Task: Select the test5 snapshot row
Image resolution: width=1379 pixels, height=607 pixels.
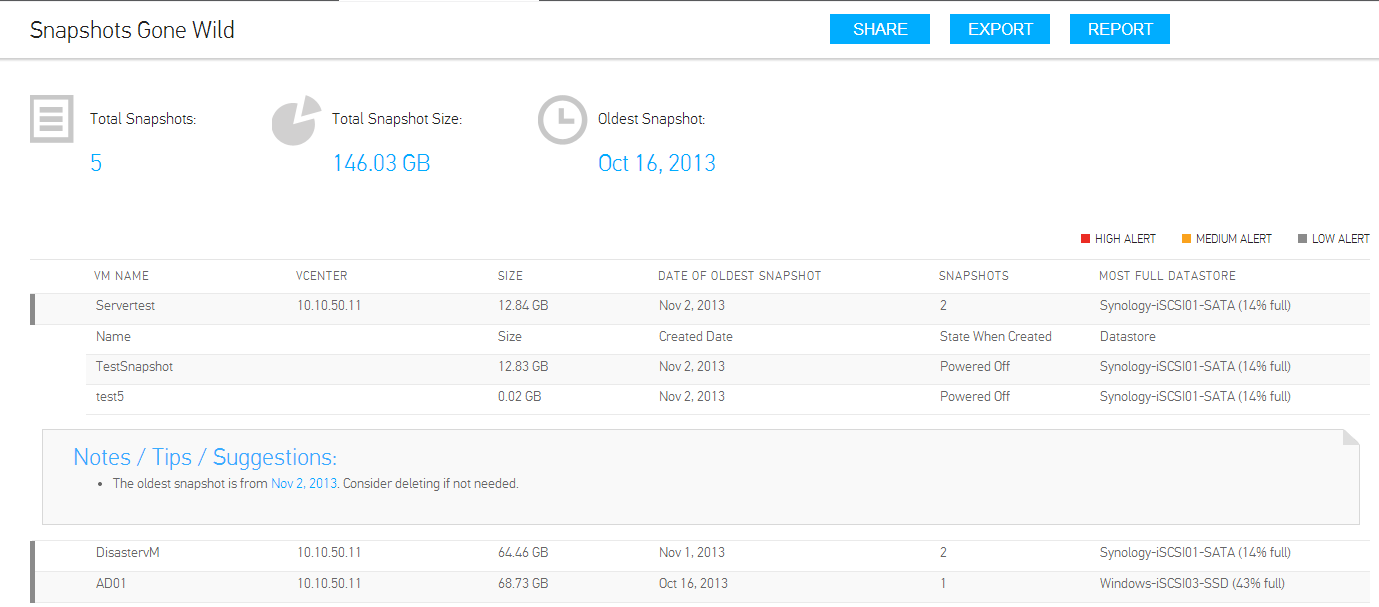Action: (x=110, y=397)
